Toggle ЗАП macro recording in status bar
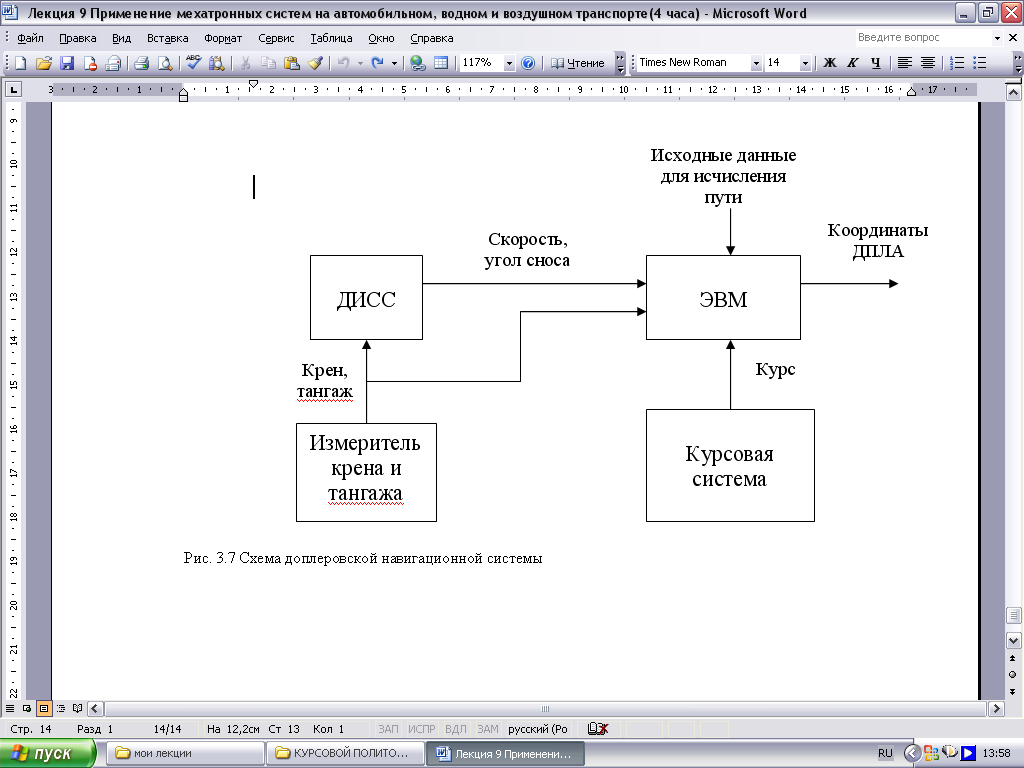Viewport: 1024px width, 768px height. [388, 729]
